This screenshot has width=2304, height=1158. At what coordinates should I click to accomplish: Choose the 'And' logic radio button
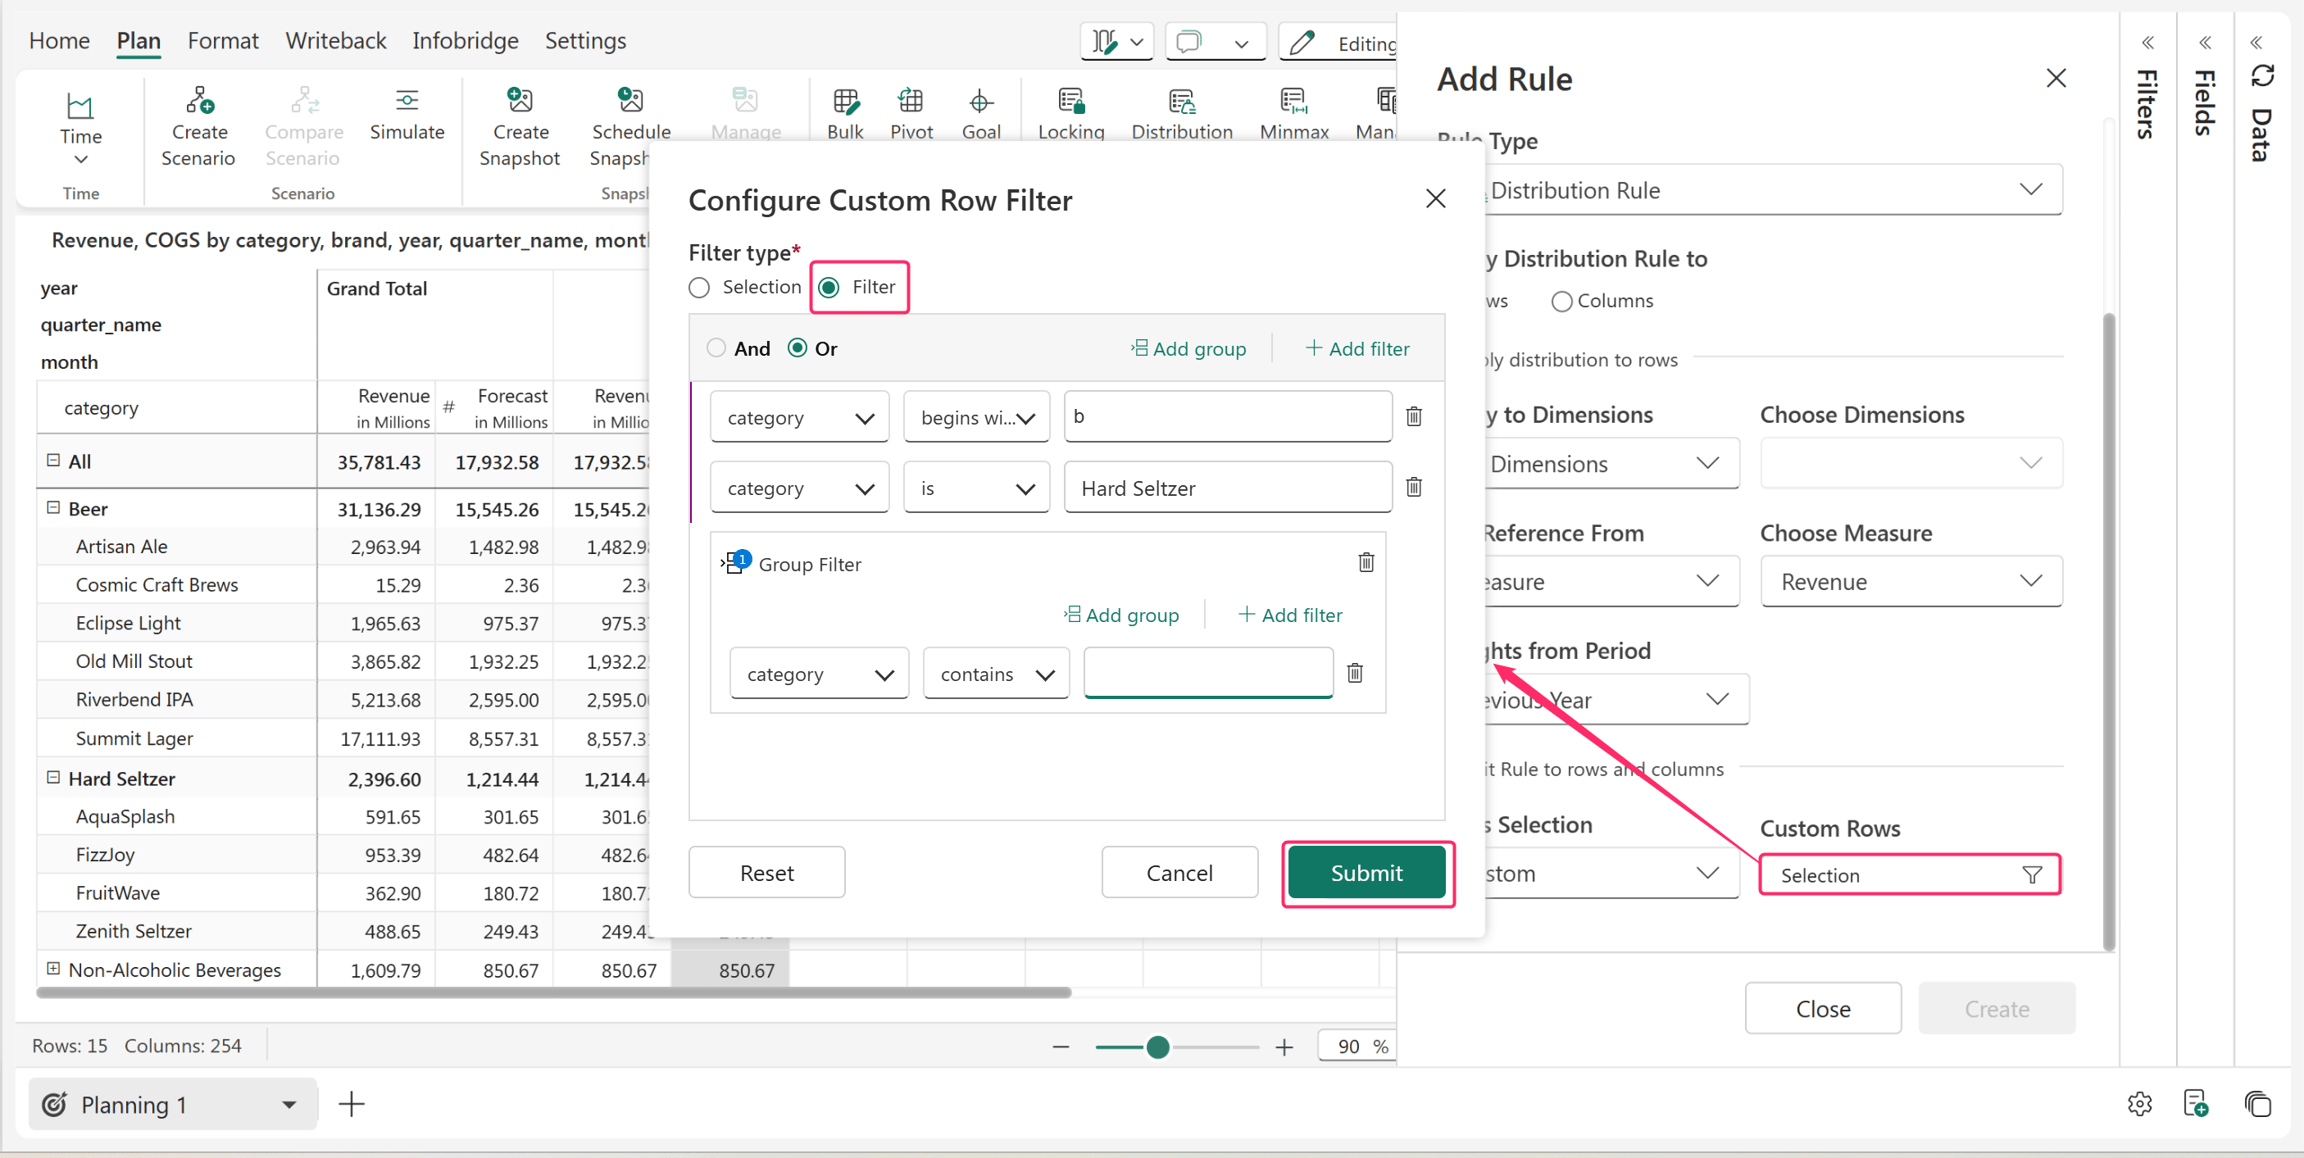(x=716, y=348)
